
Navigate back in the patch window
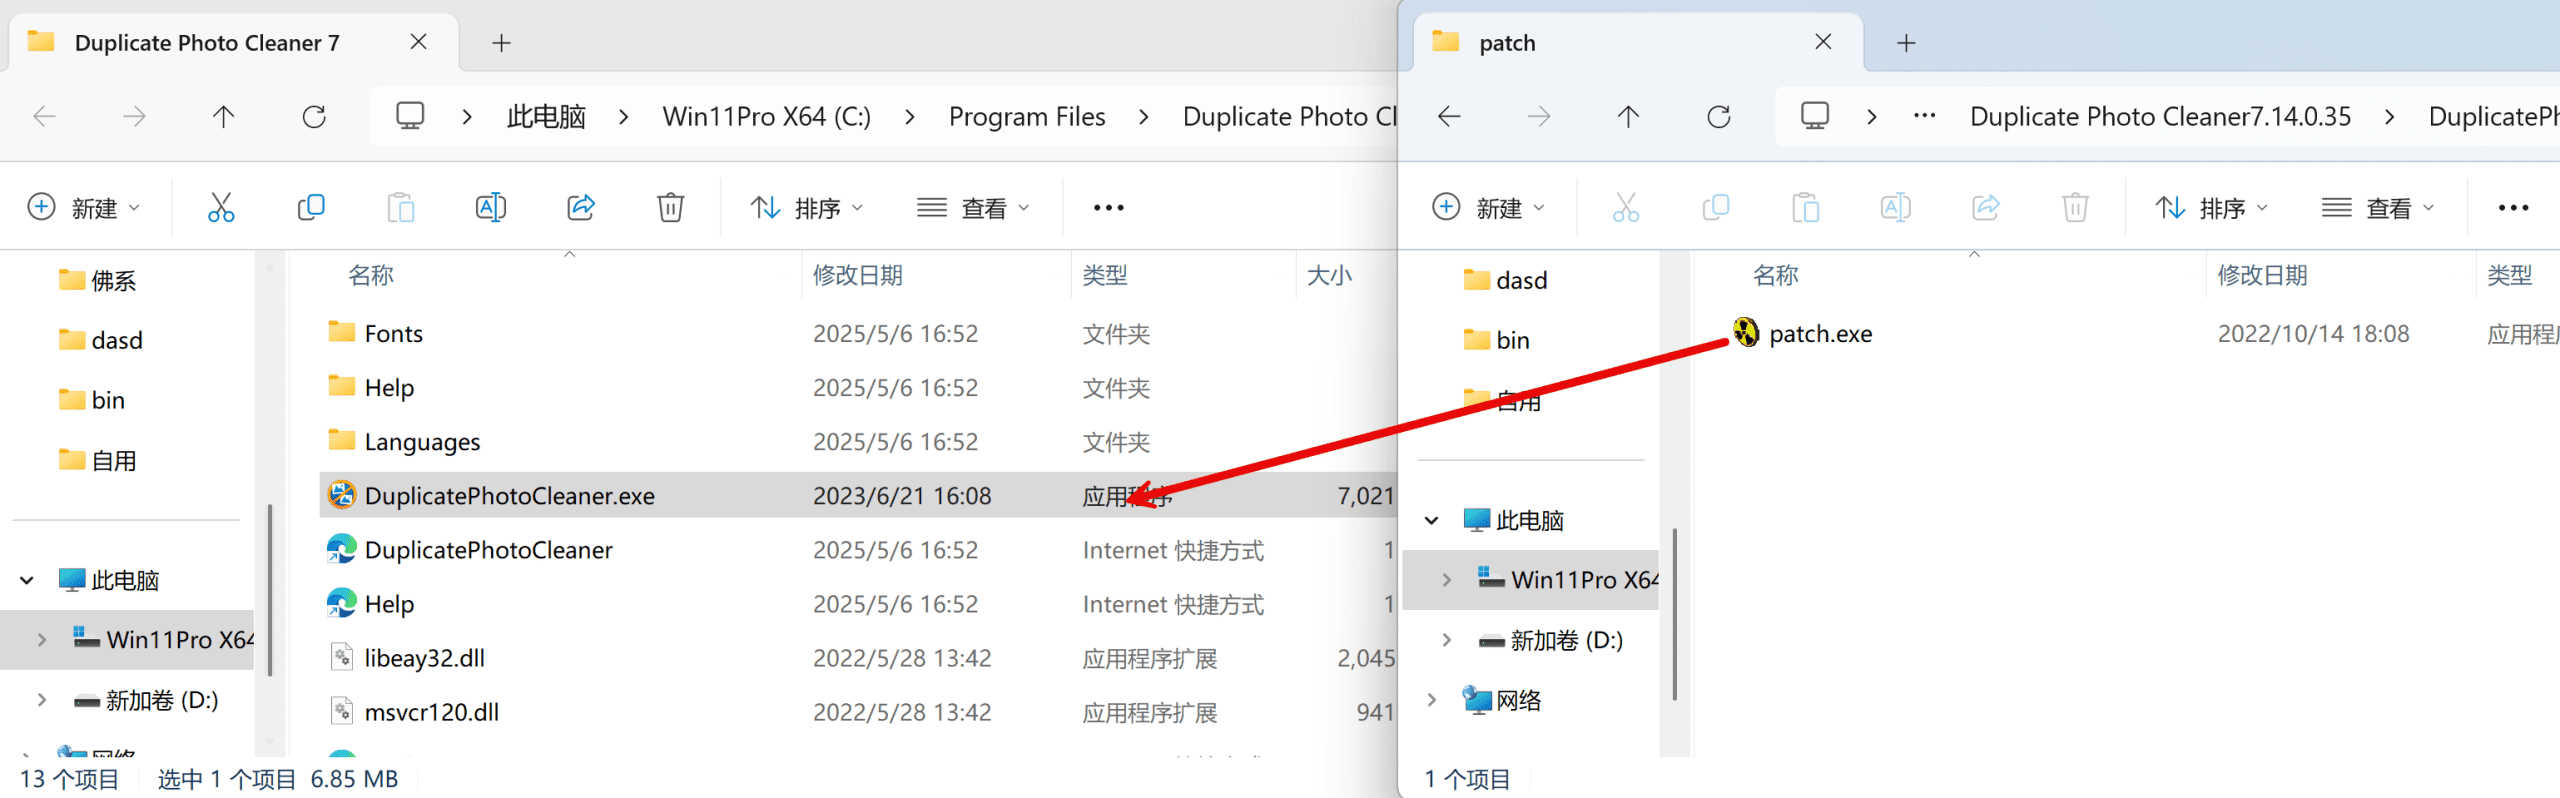pos(1449,117)
